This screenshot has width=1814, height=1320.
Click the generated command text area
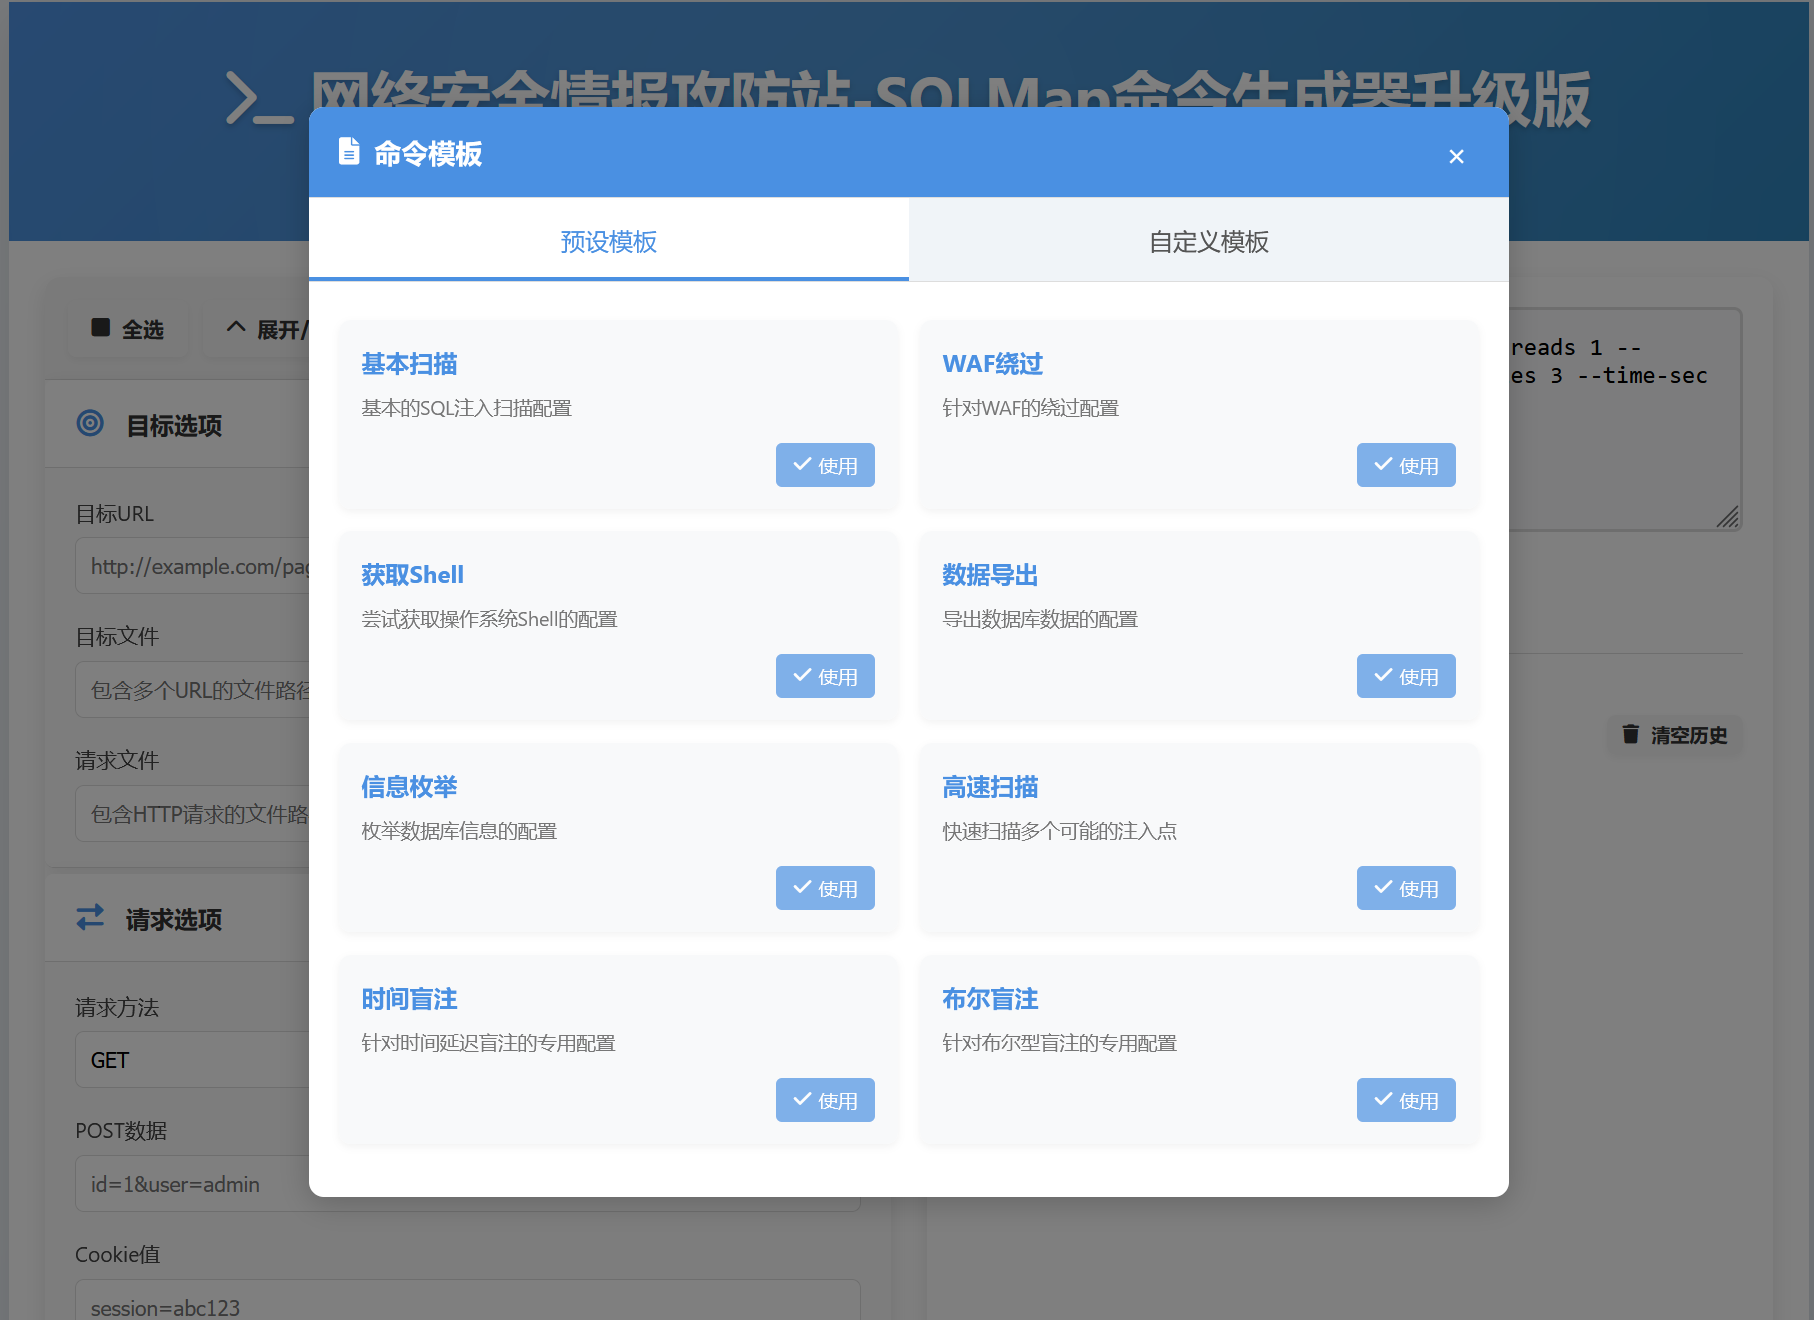click(x=1624, y=418)
